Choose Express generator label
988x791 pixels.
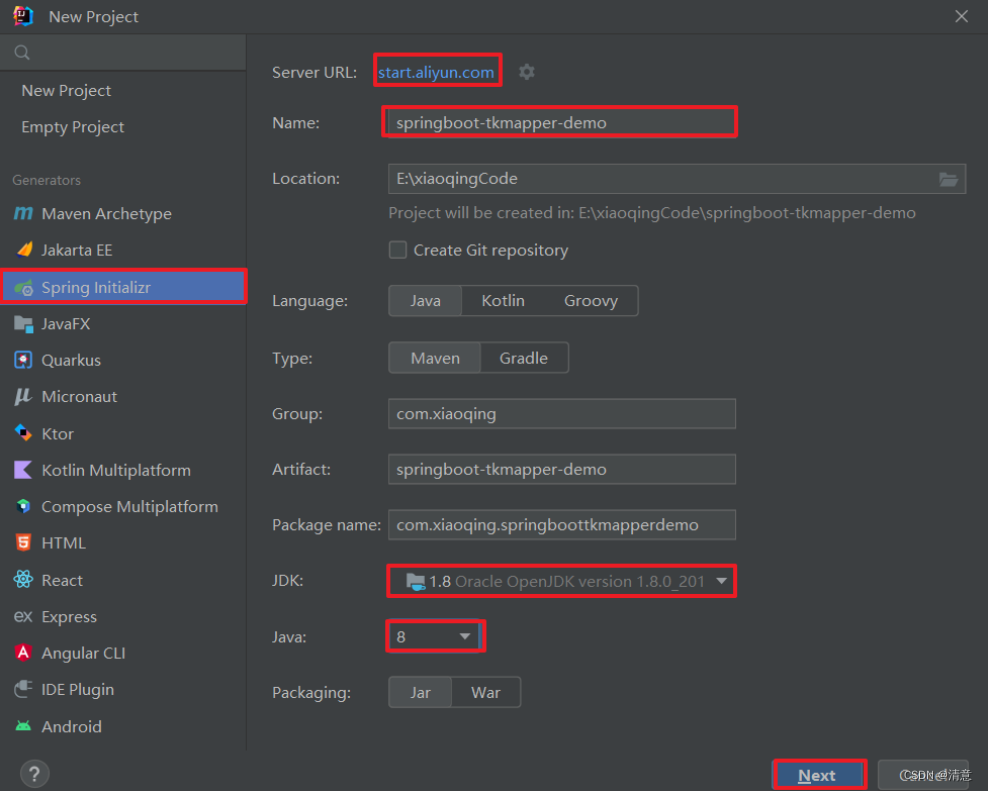click(x=69, y=616)
